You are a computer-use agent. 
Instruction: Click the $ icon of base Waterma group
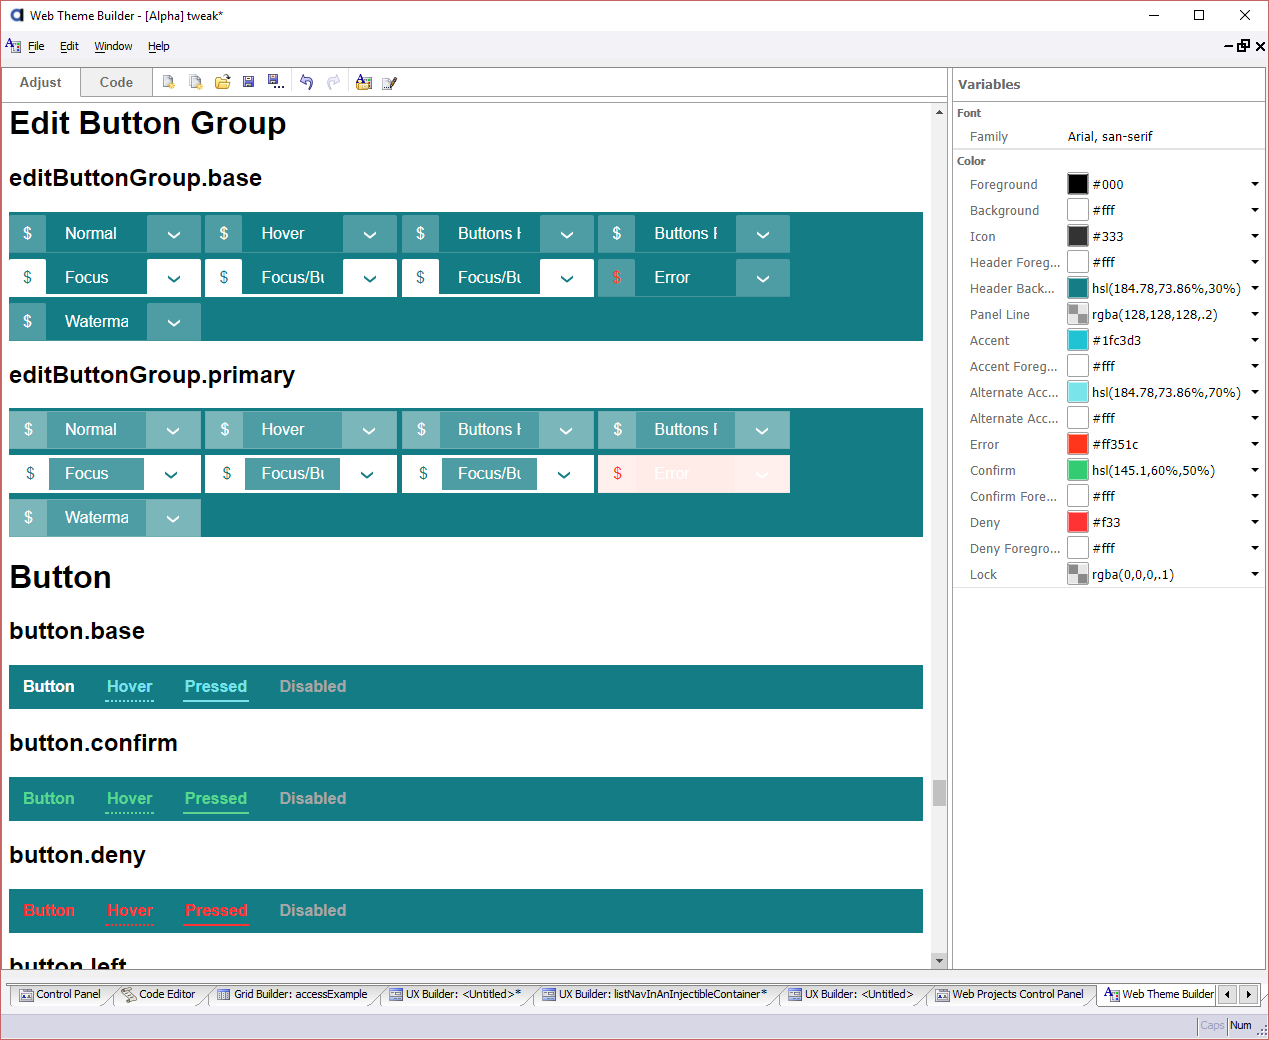28,321
